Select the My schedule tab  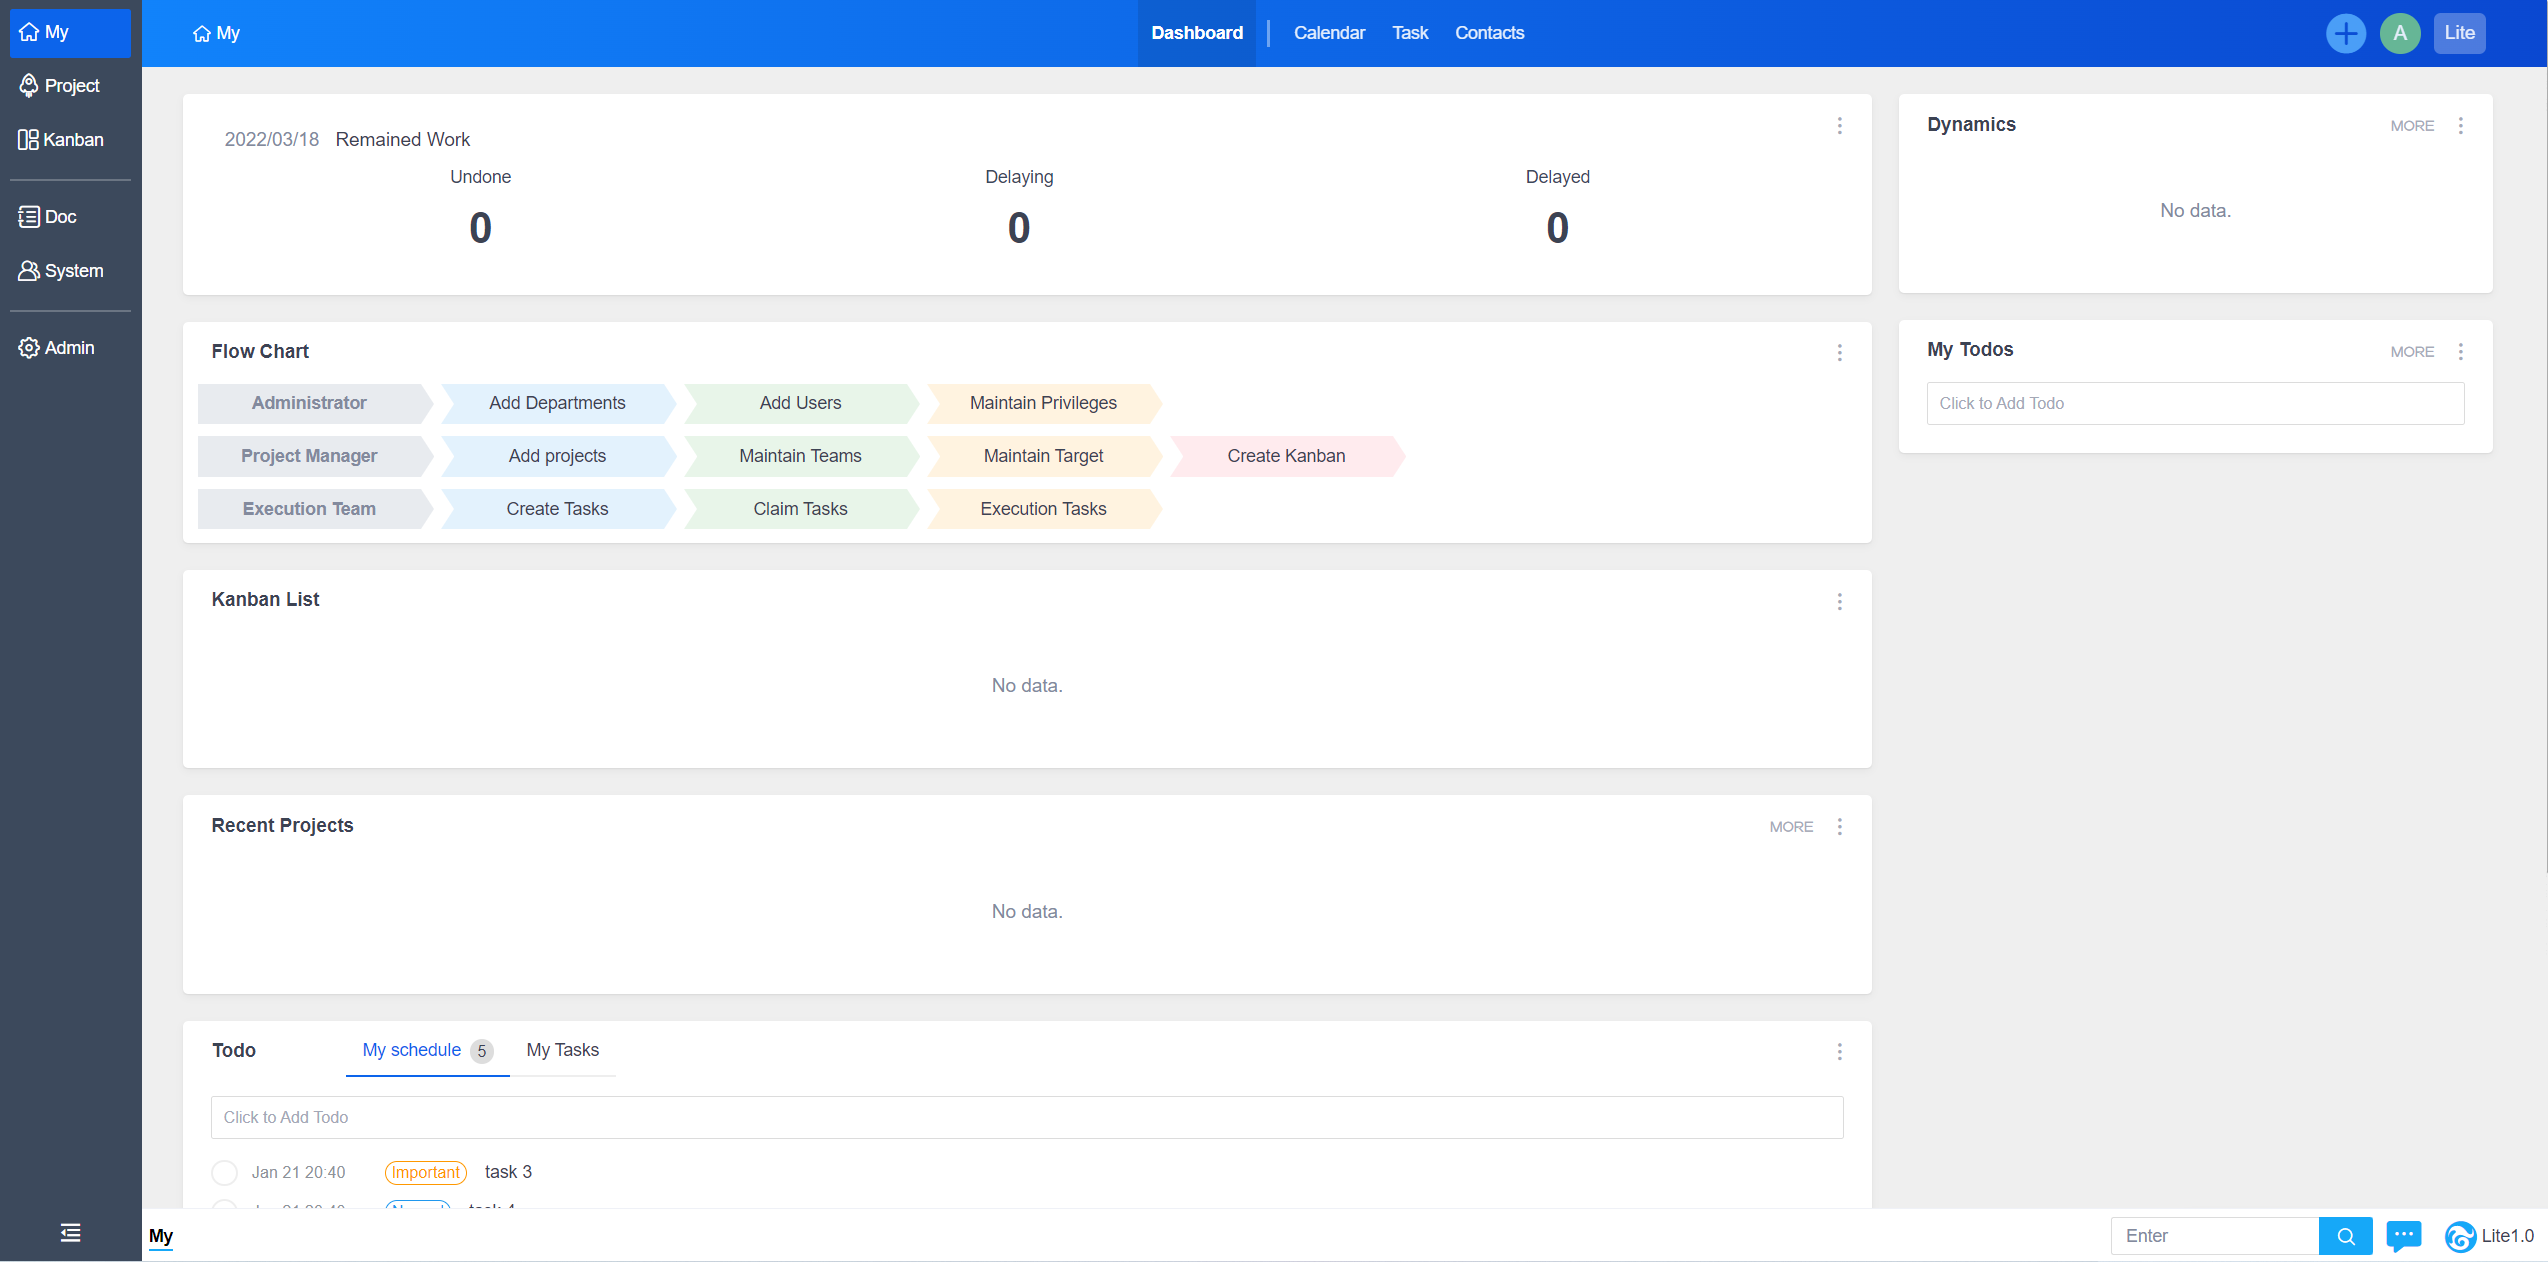427,1050
